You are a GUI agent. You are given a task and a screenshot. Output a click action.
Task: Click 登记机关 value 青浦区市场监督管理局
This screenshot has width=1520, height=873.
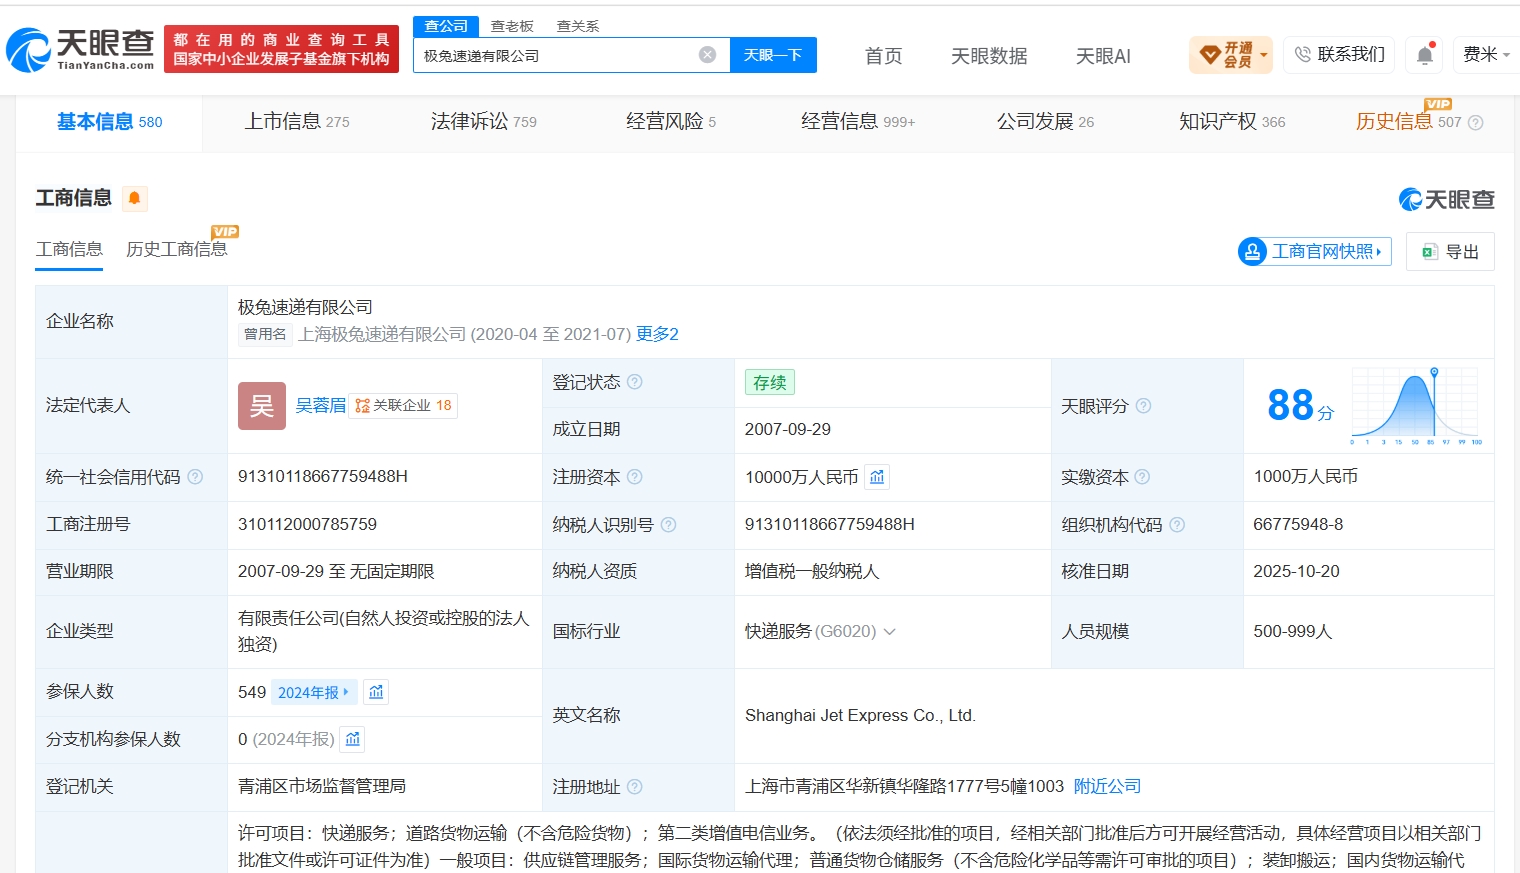click(x=322, y=787)
